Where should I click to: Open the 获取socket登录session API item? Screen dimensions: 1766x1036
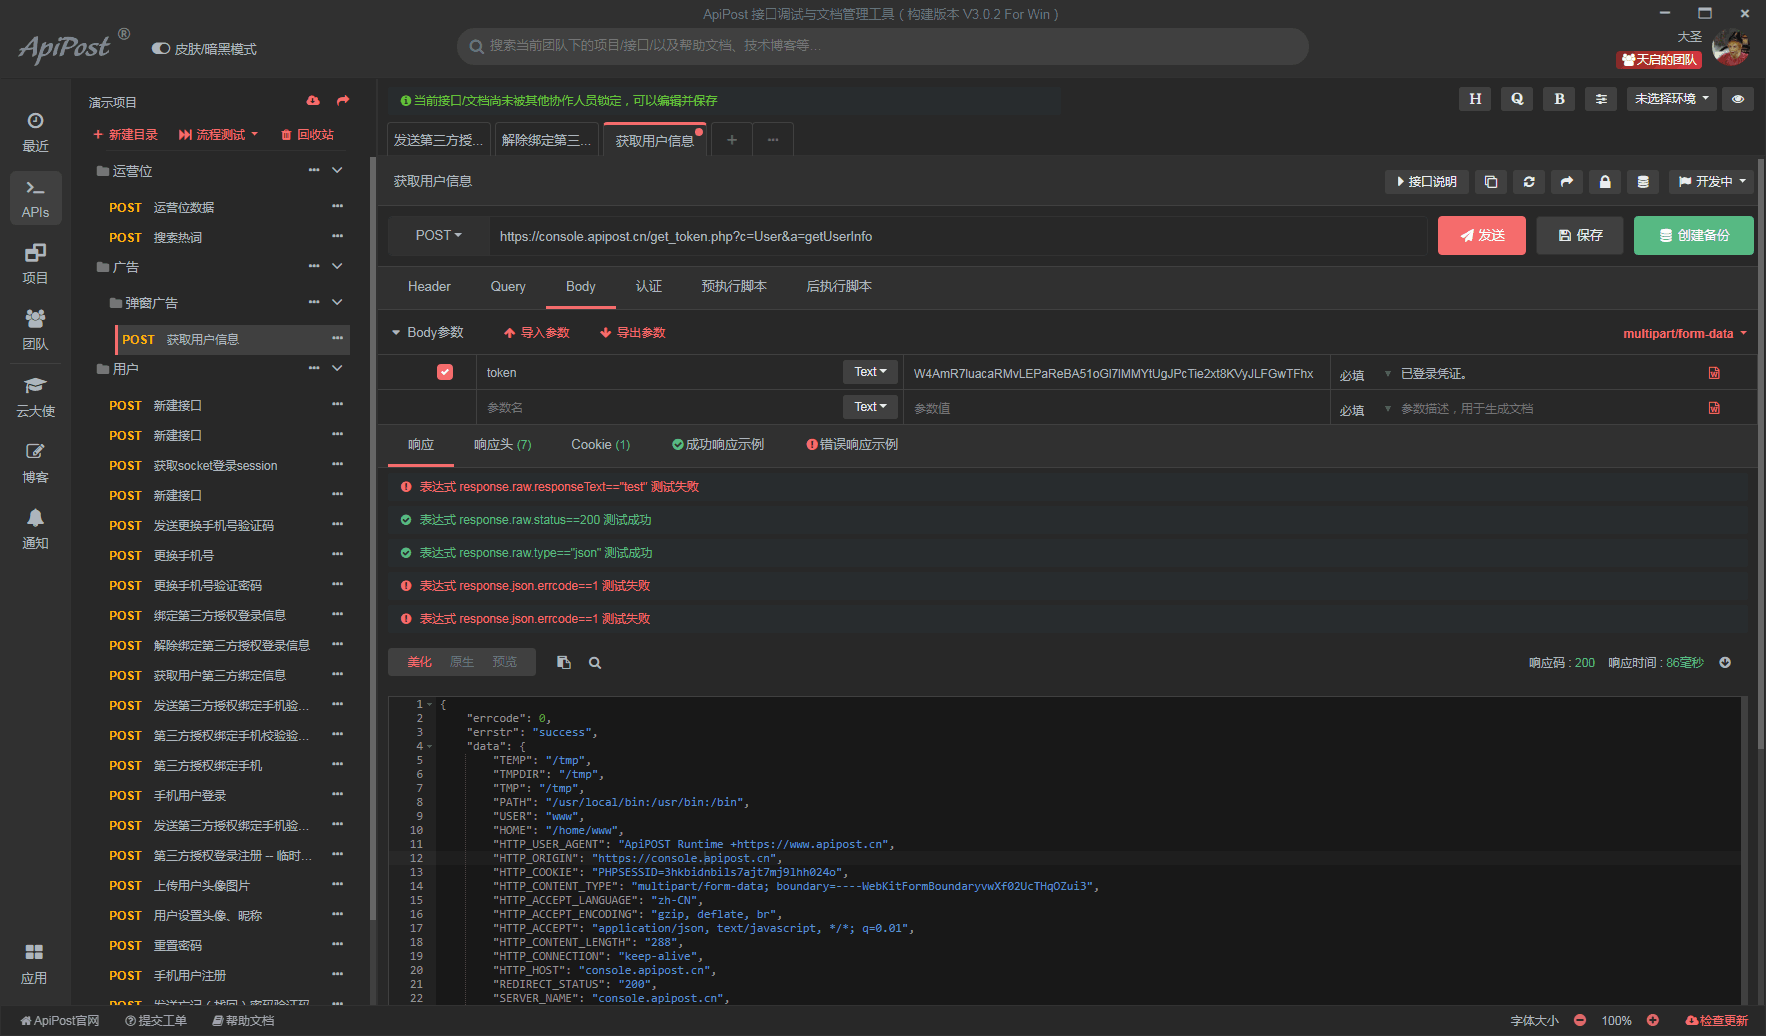[x=215, y=466]
